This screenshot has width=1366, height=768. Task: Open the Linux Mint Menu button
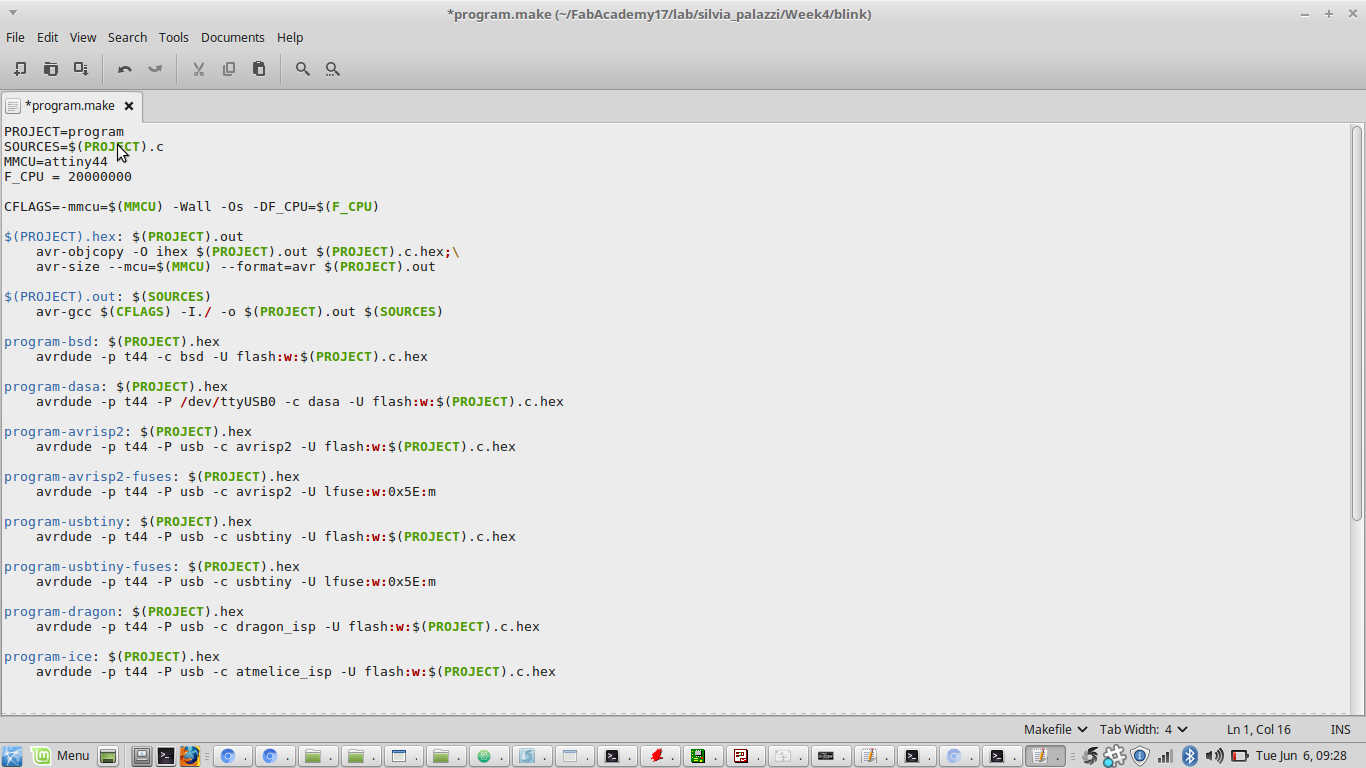coord(62,755)
